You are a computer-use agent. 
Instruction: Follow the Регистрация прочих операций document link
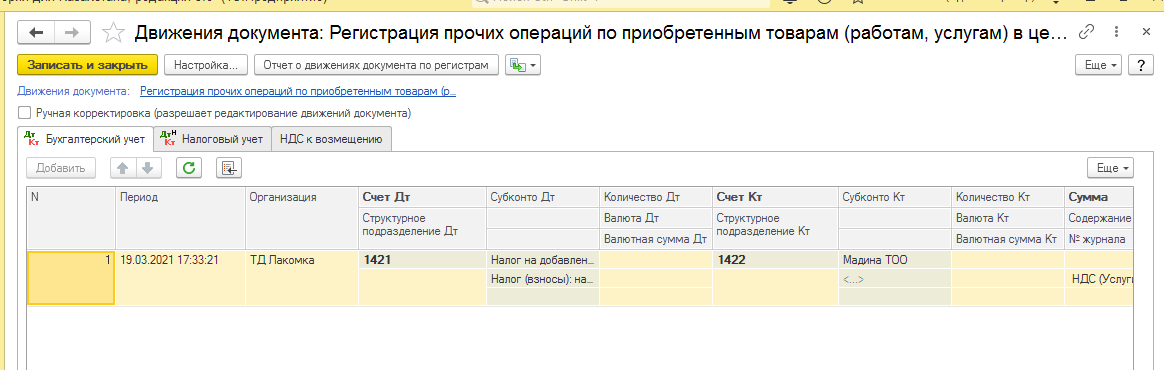tap(298, 91)
